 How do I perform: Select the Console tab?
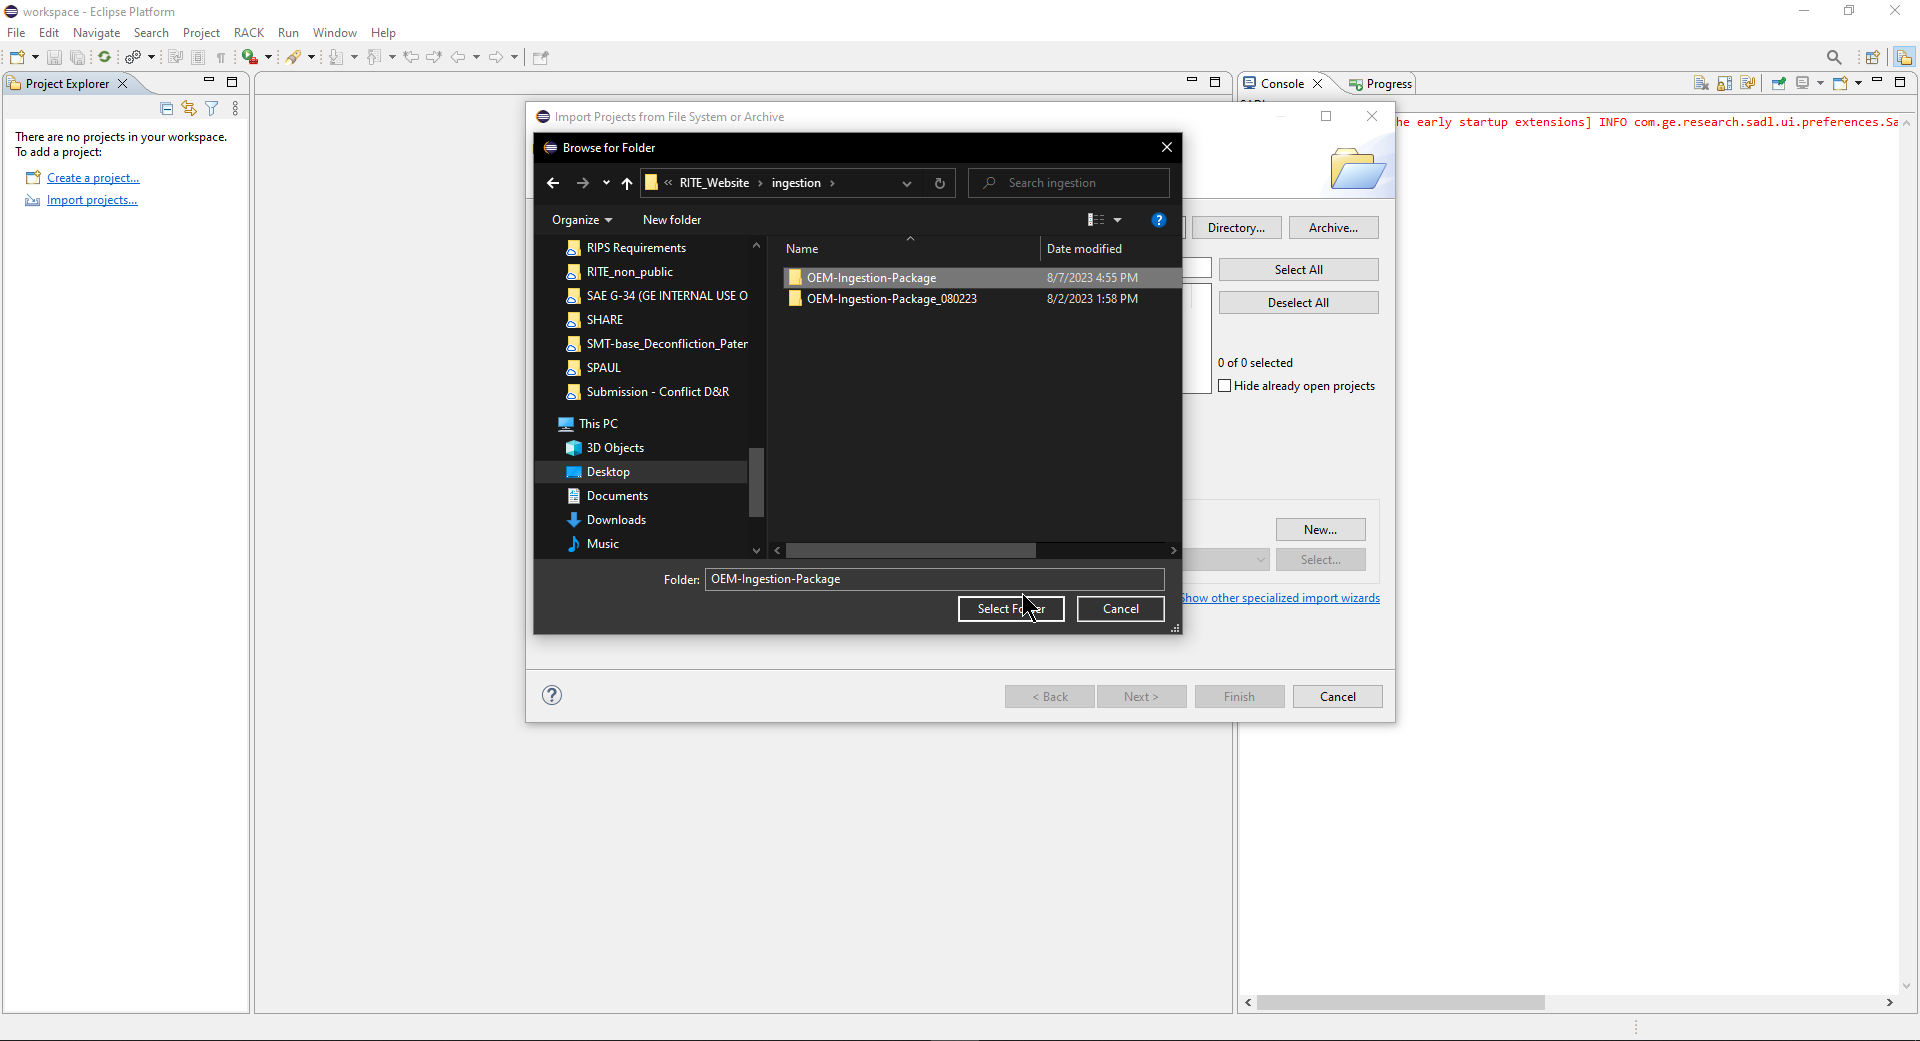click(x=1282, y=84)
